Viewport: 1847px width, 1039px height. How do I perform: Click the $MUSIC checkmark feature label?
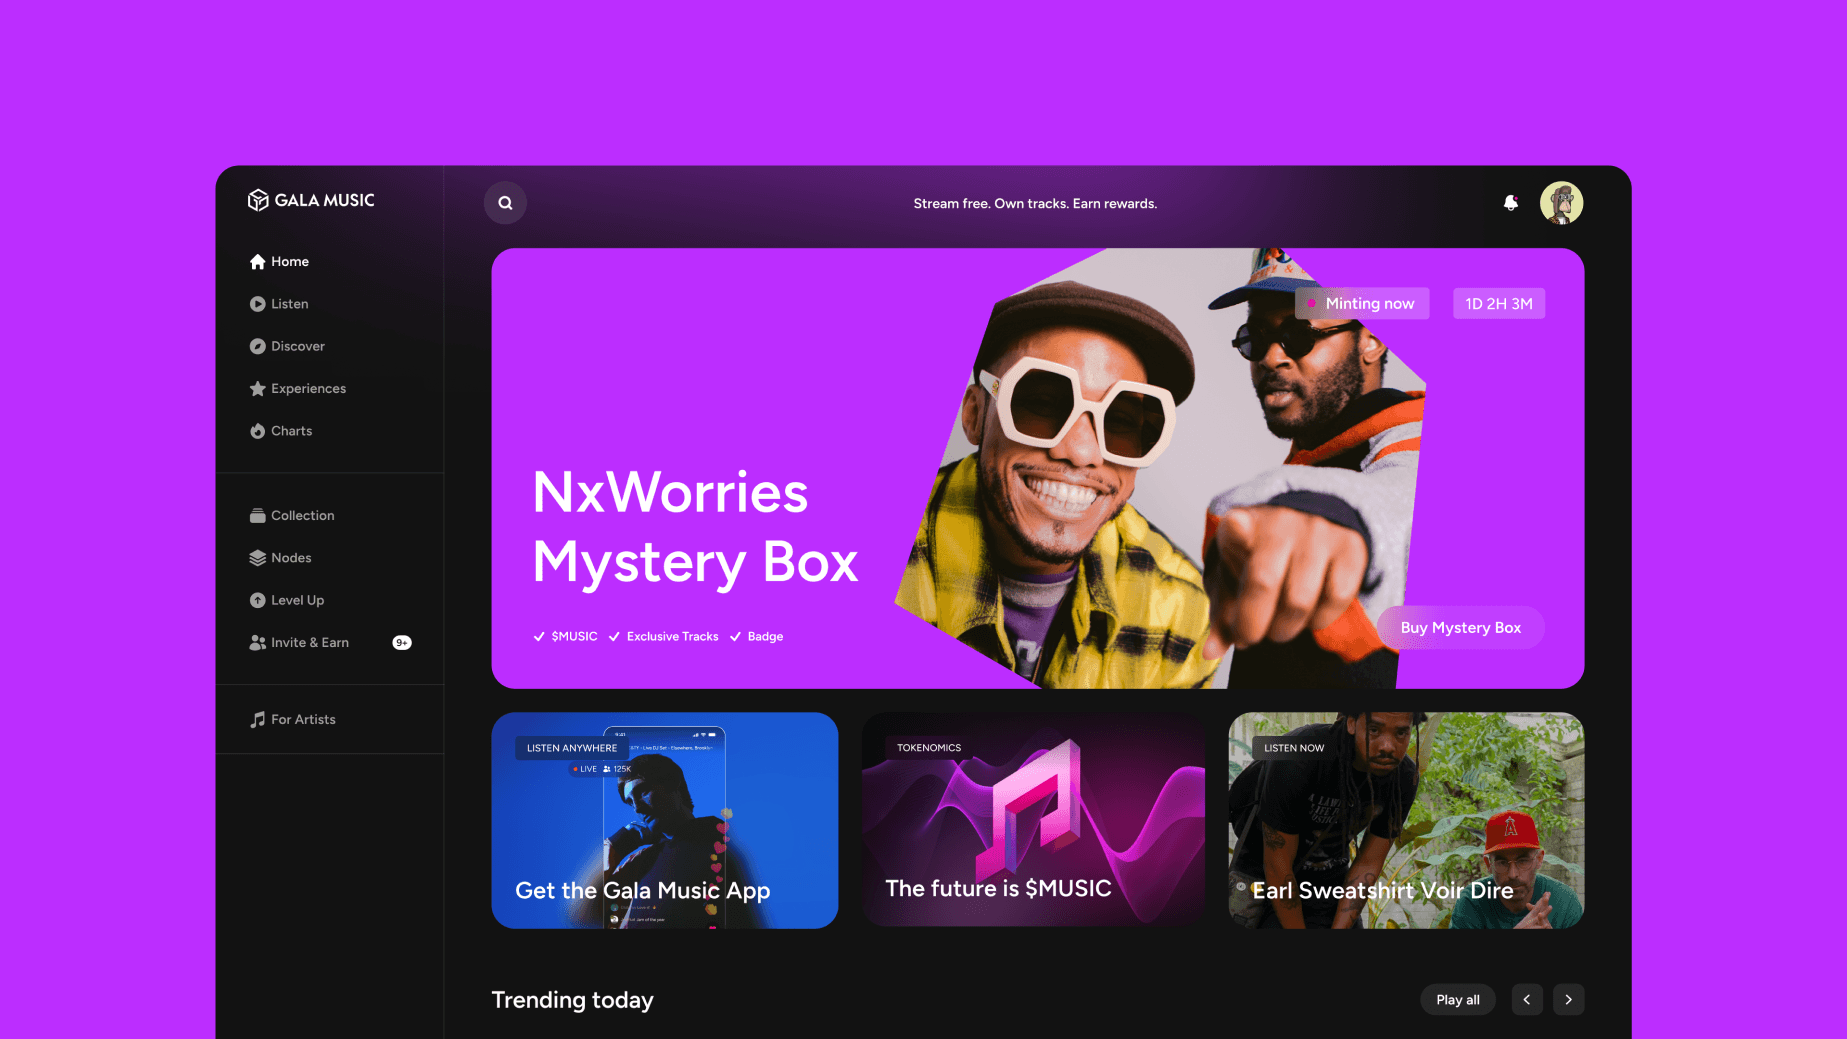(566, 637)
